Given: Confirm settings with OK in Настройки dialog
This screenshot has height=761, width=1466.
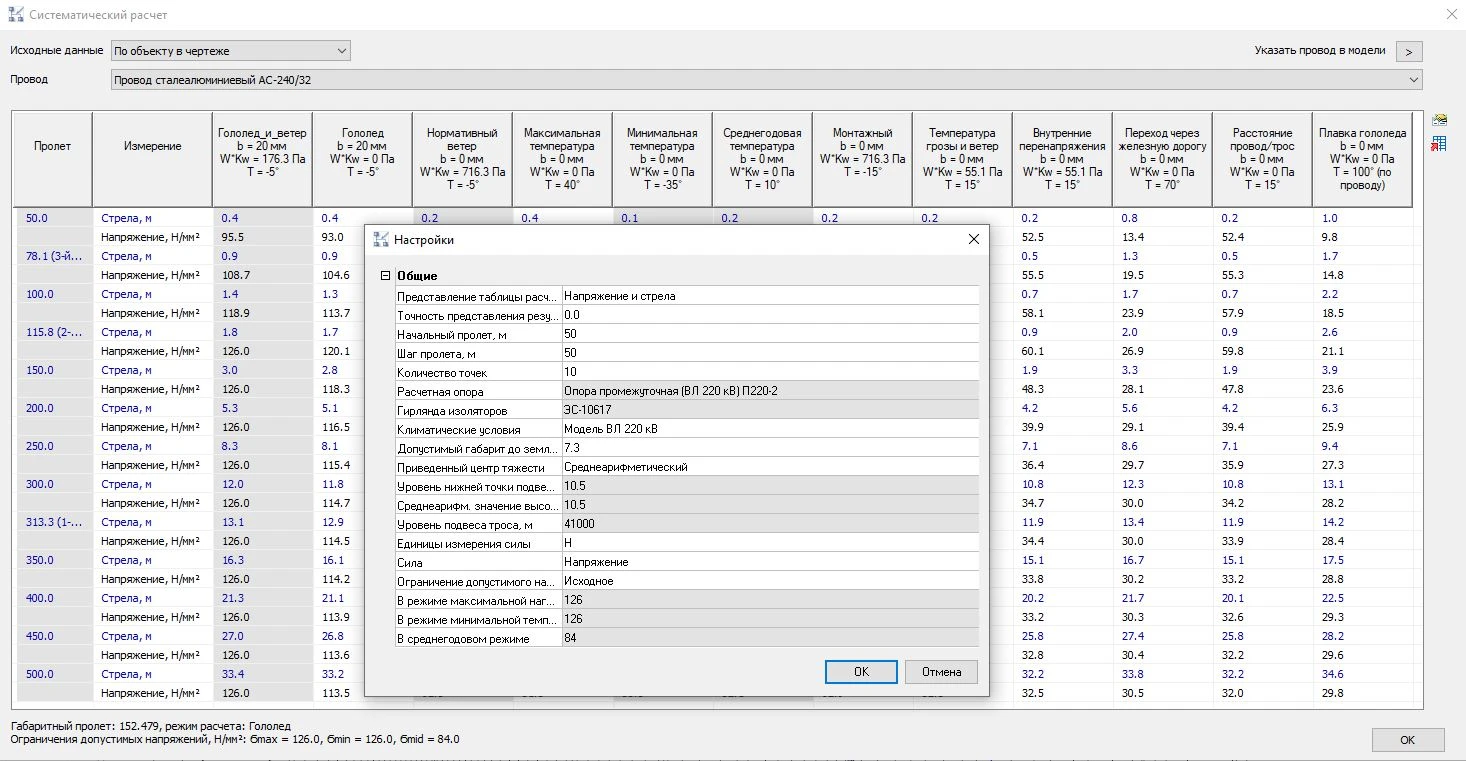Looking at the screenshot, I should 860,672.
